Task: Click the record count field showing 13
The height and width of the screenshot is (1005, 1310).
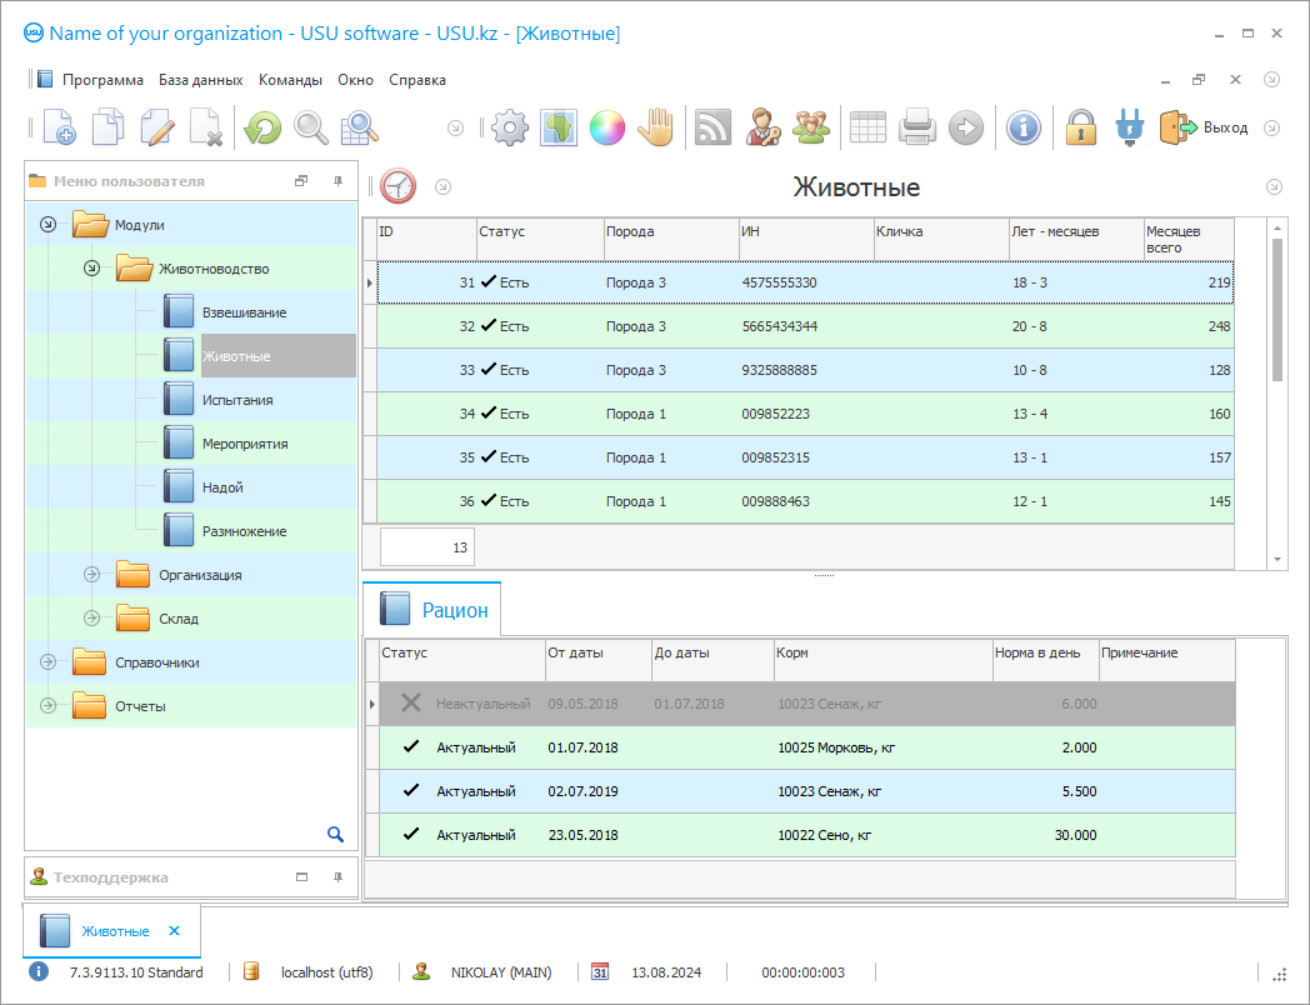Action: point(427,547)
